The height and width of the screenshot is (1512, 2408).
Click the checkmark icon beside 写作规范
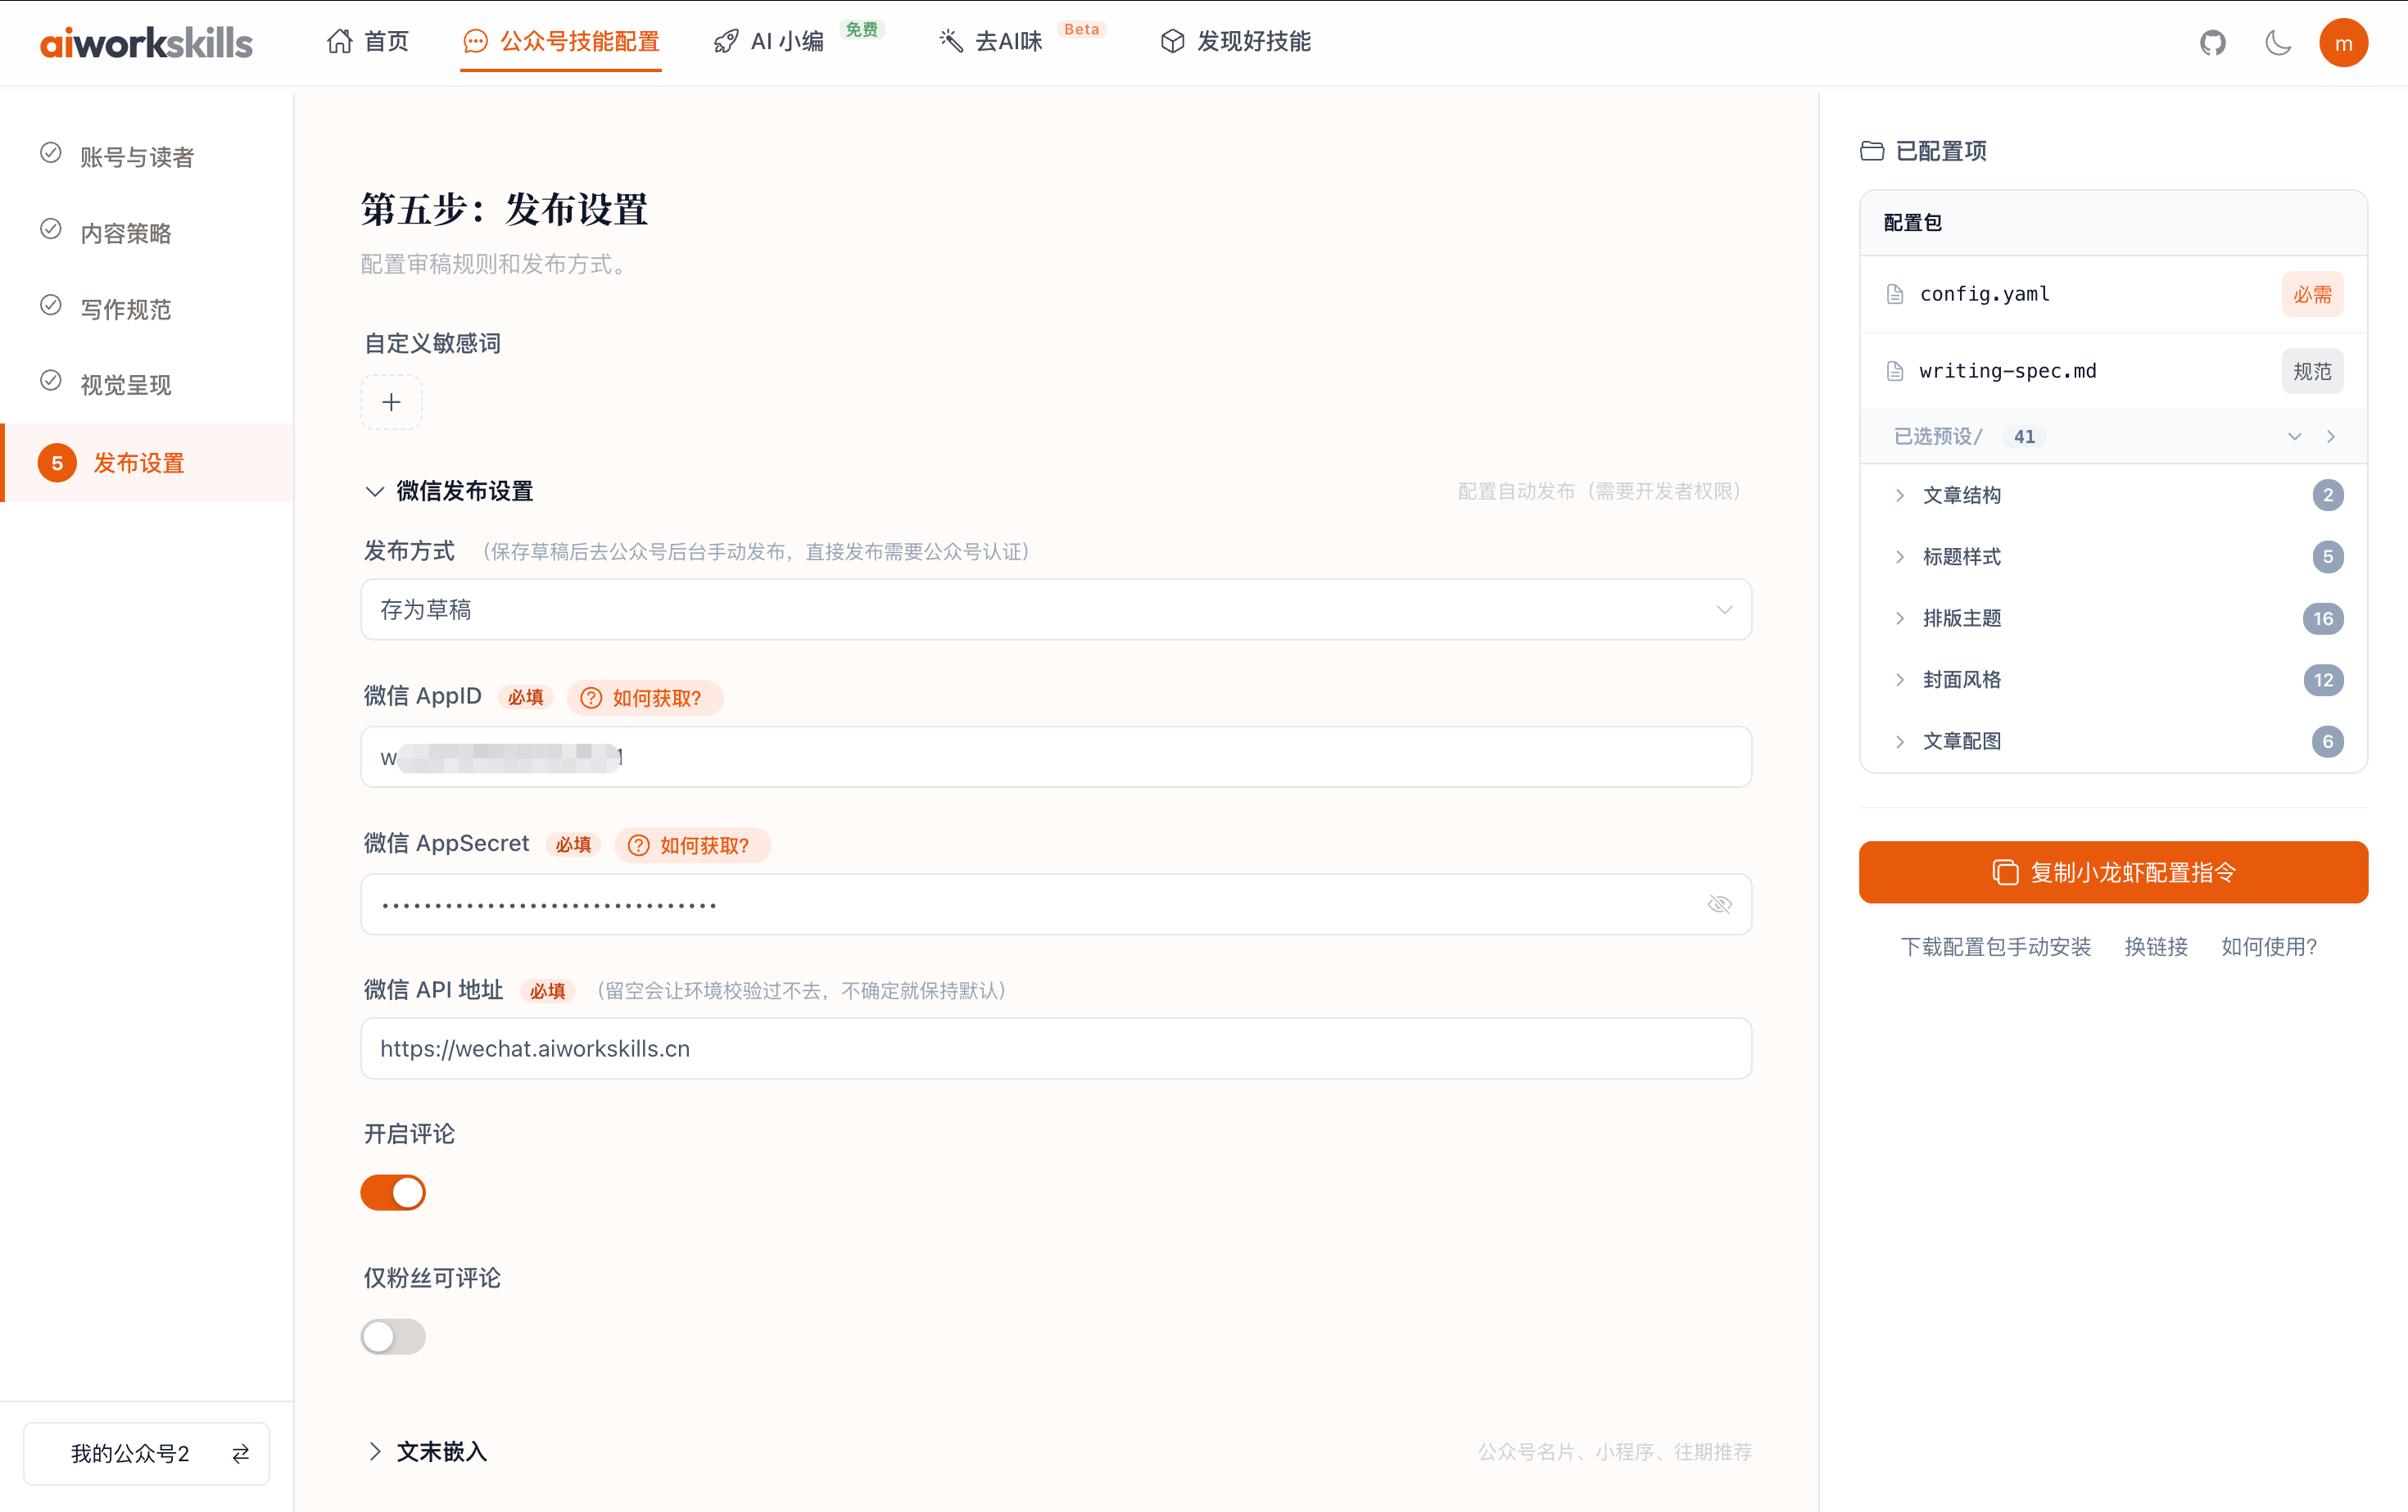pos(51,305)
